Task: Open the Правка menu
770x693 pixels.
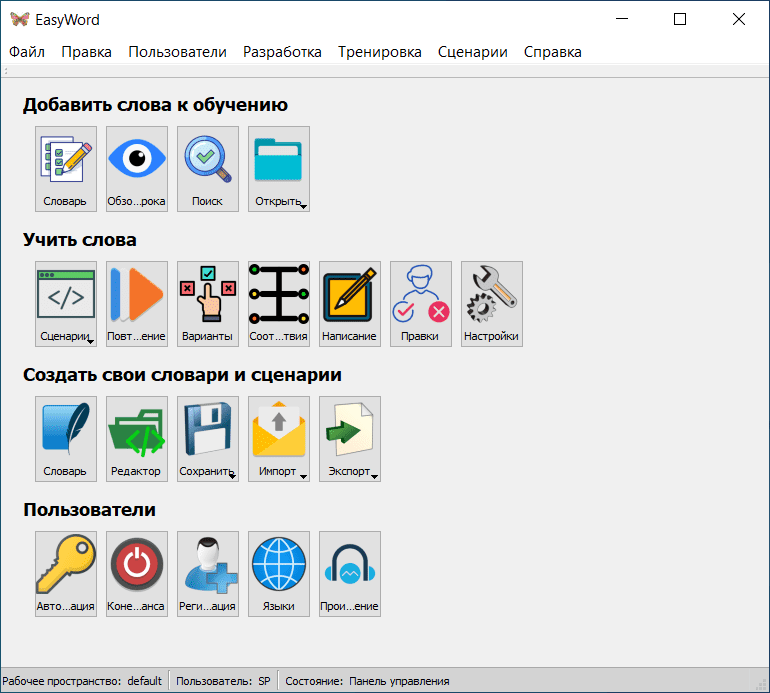Action: pyautogui.click(x=86, y=52)
